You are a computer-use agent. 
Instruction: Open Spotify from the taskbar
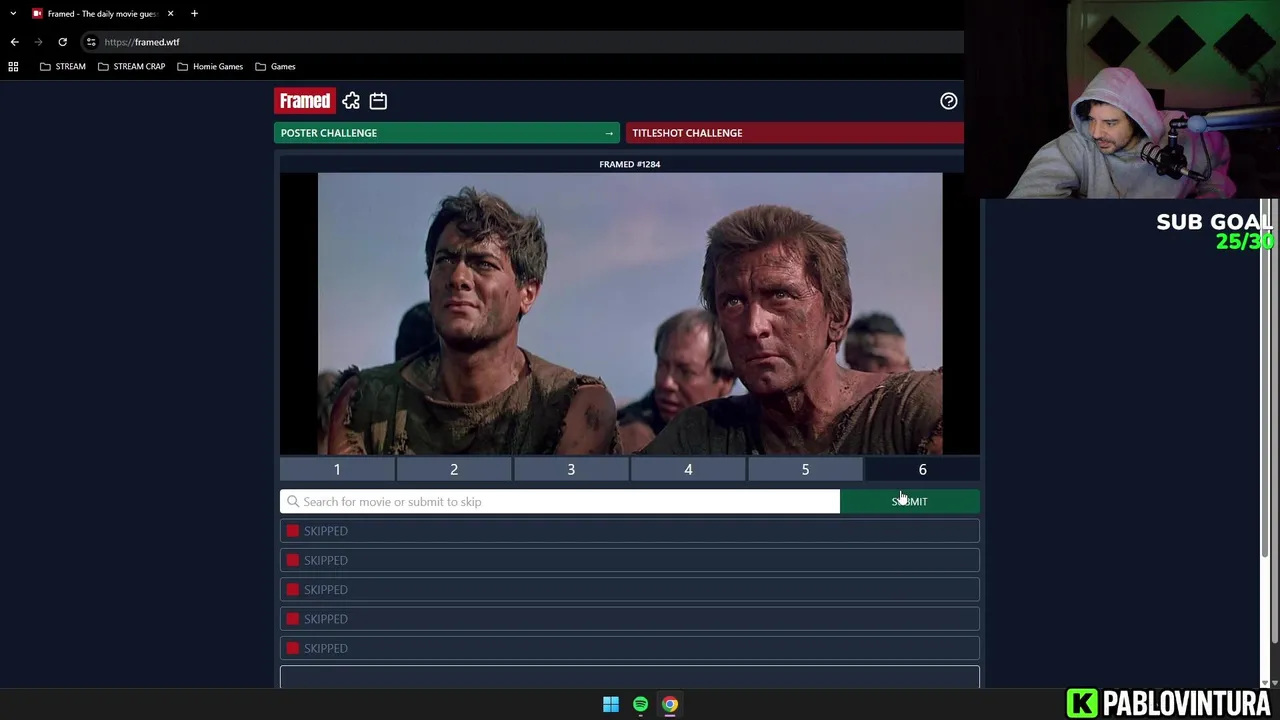pos(641,704)
